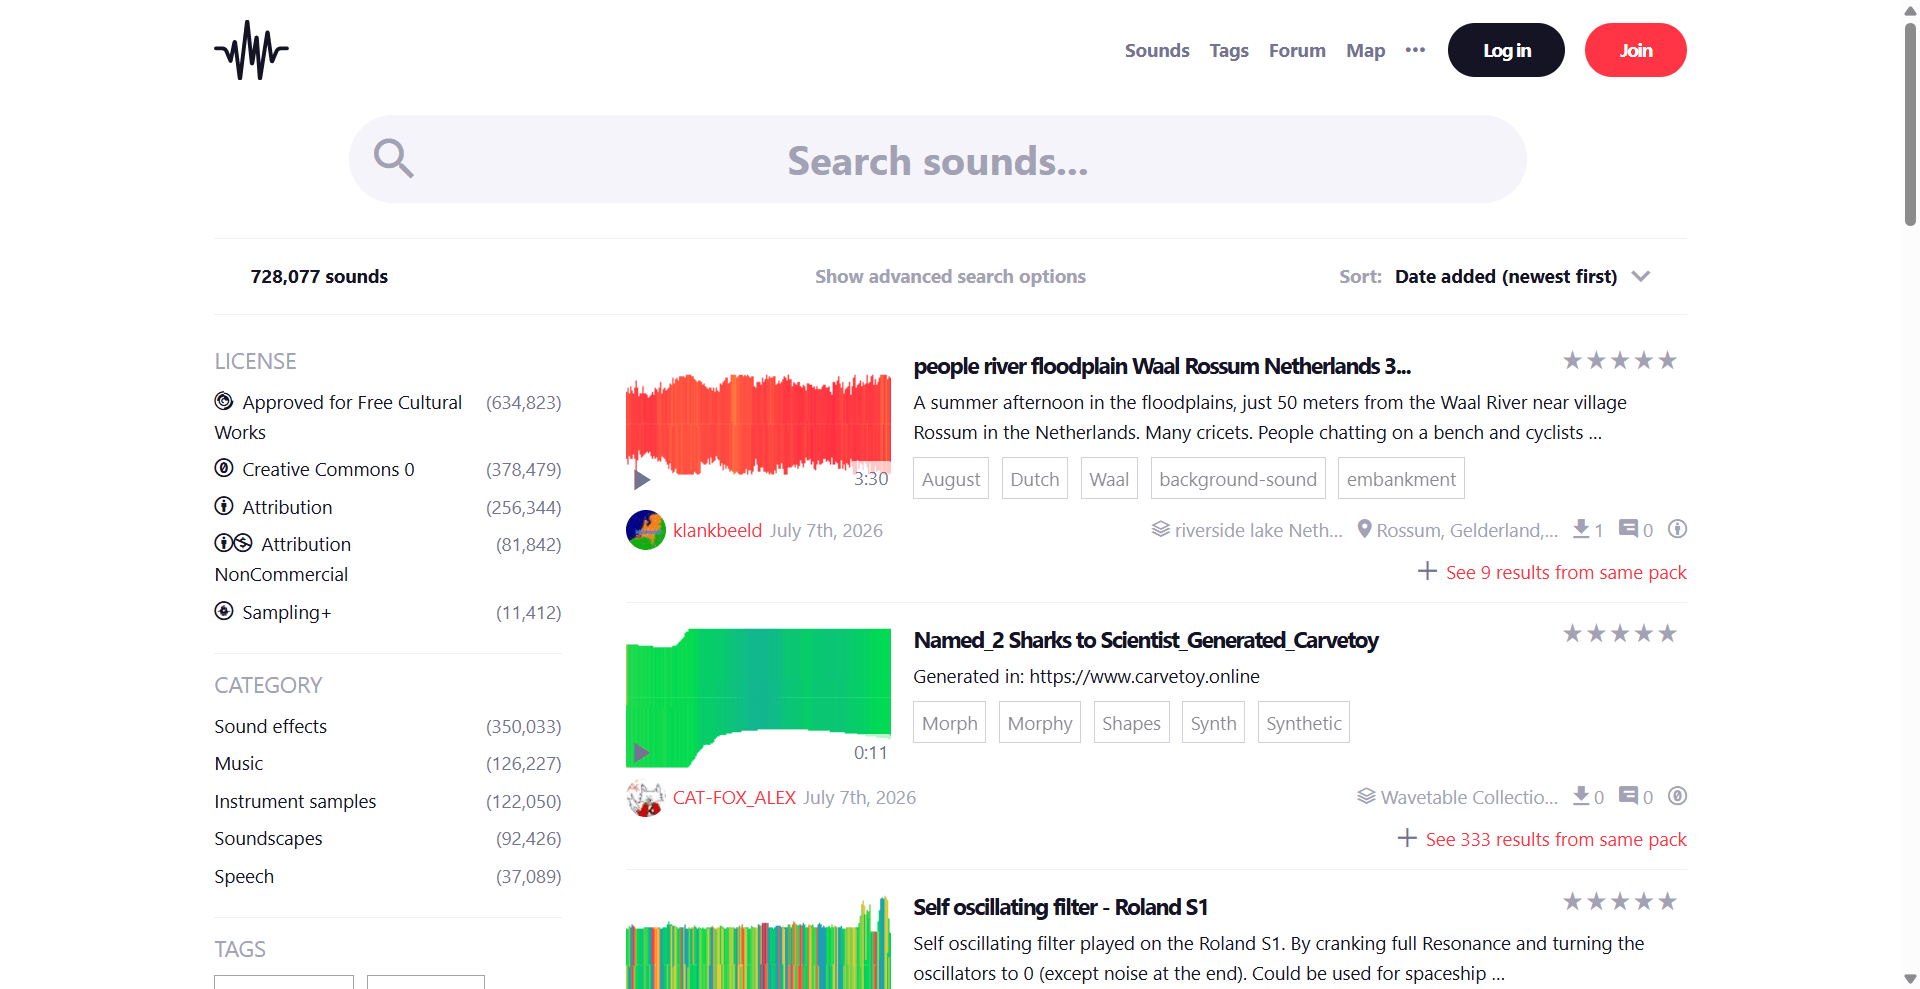Image resolution: width=1920 pixels, height=989 pixels.
Task: Click the background-sound tag
Action: (x=1238, y=479)
